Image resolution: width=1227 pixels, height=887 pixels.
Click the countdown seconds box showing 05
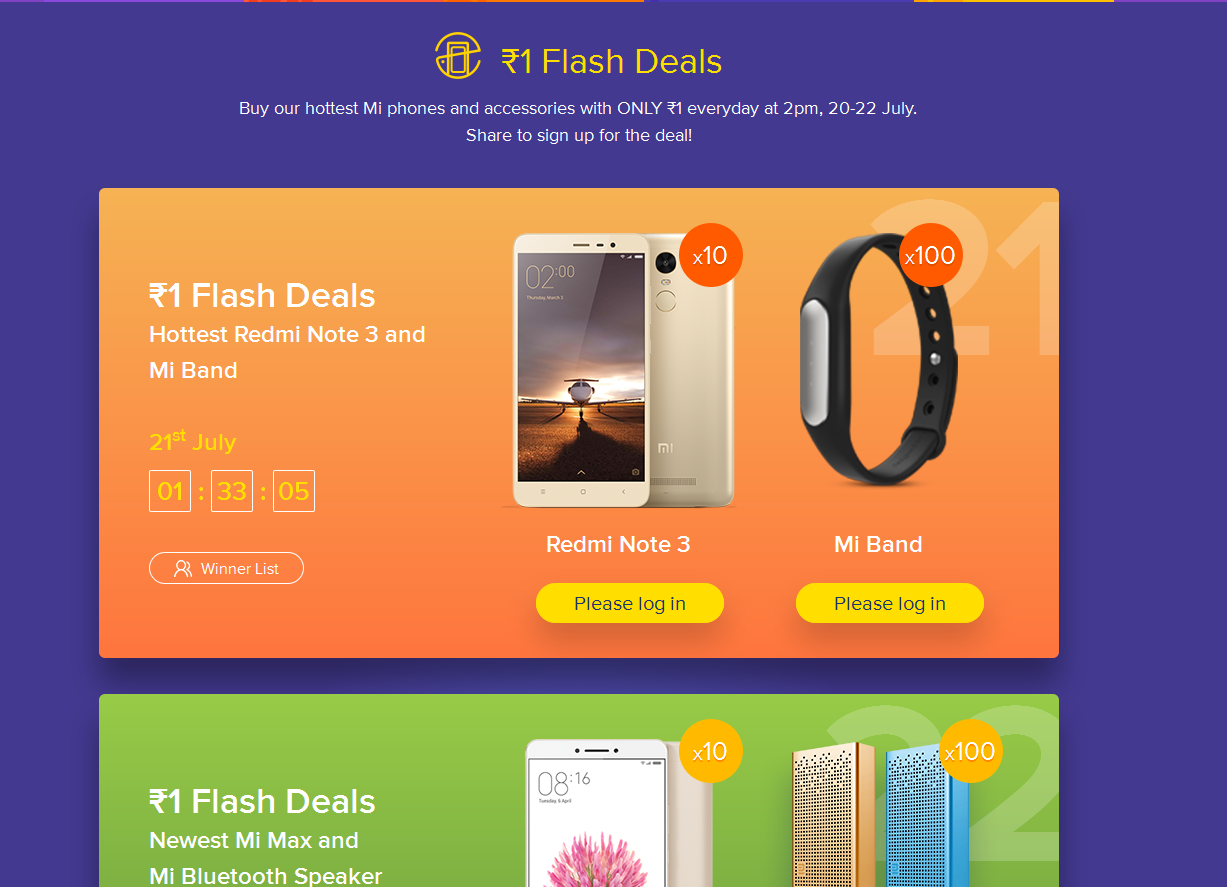tap(294, 491)
